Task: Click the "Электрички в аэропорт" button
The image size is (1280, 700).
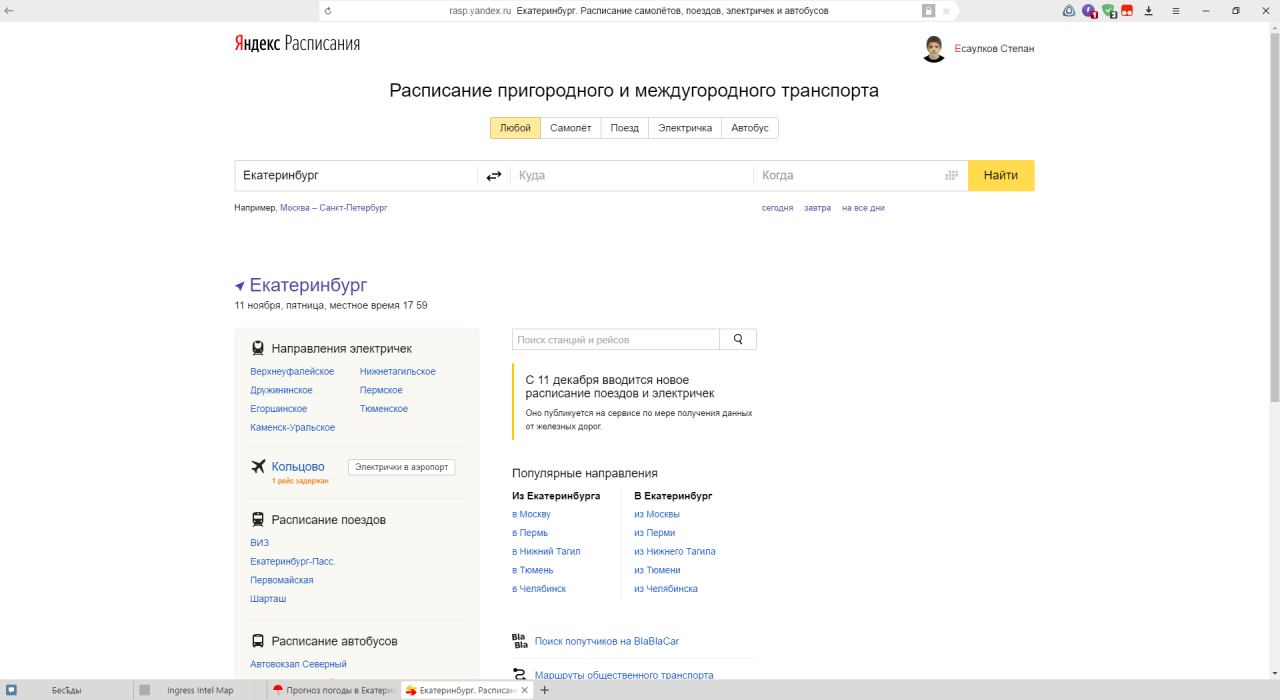Action: point(402,467)
